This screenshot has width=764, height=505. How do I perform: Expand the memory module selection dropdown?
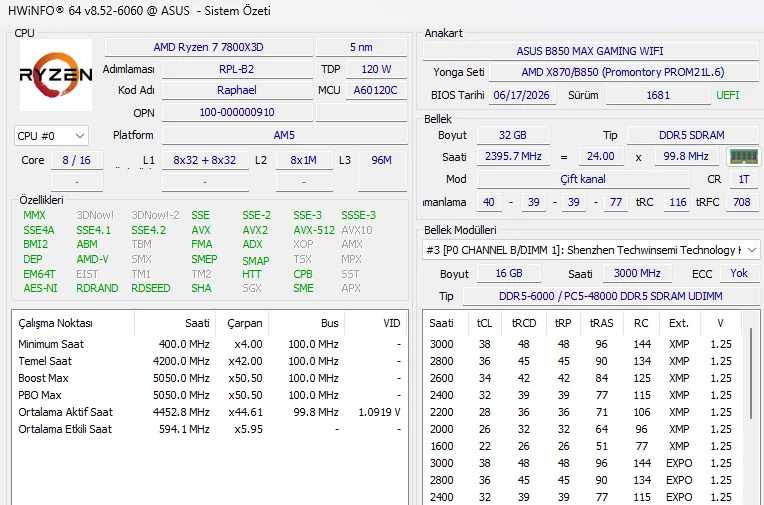coord(591,250)
